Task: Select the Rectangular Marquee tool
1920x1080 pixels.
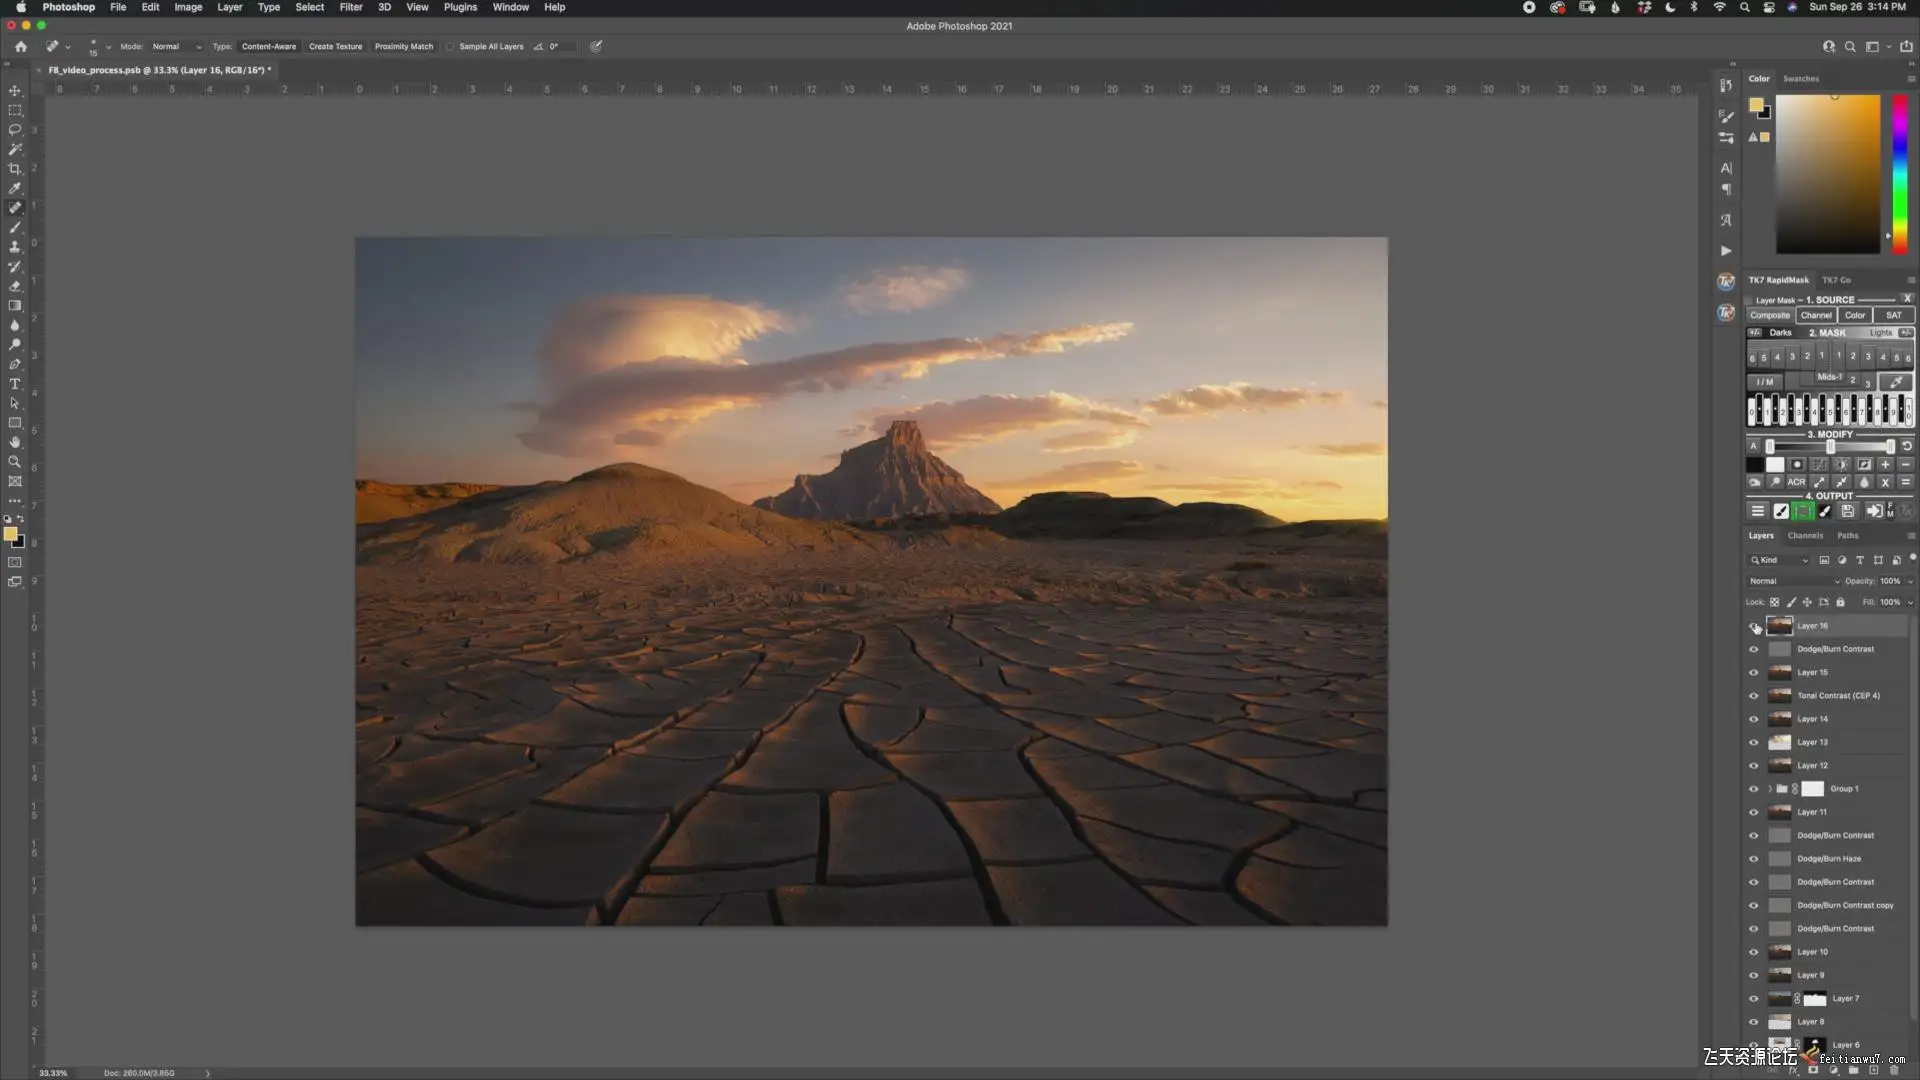Action: [15, 110]
